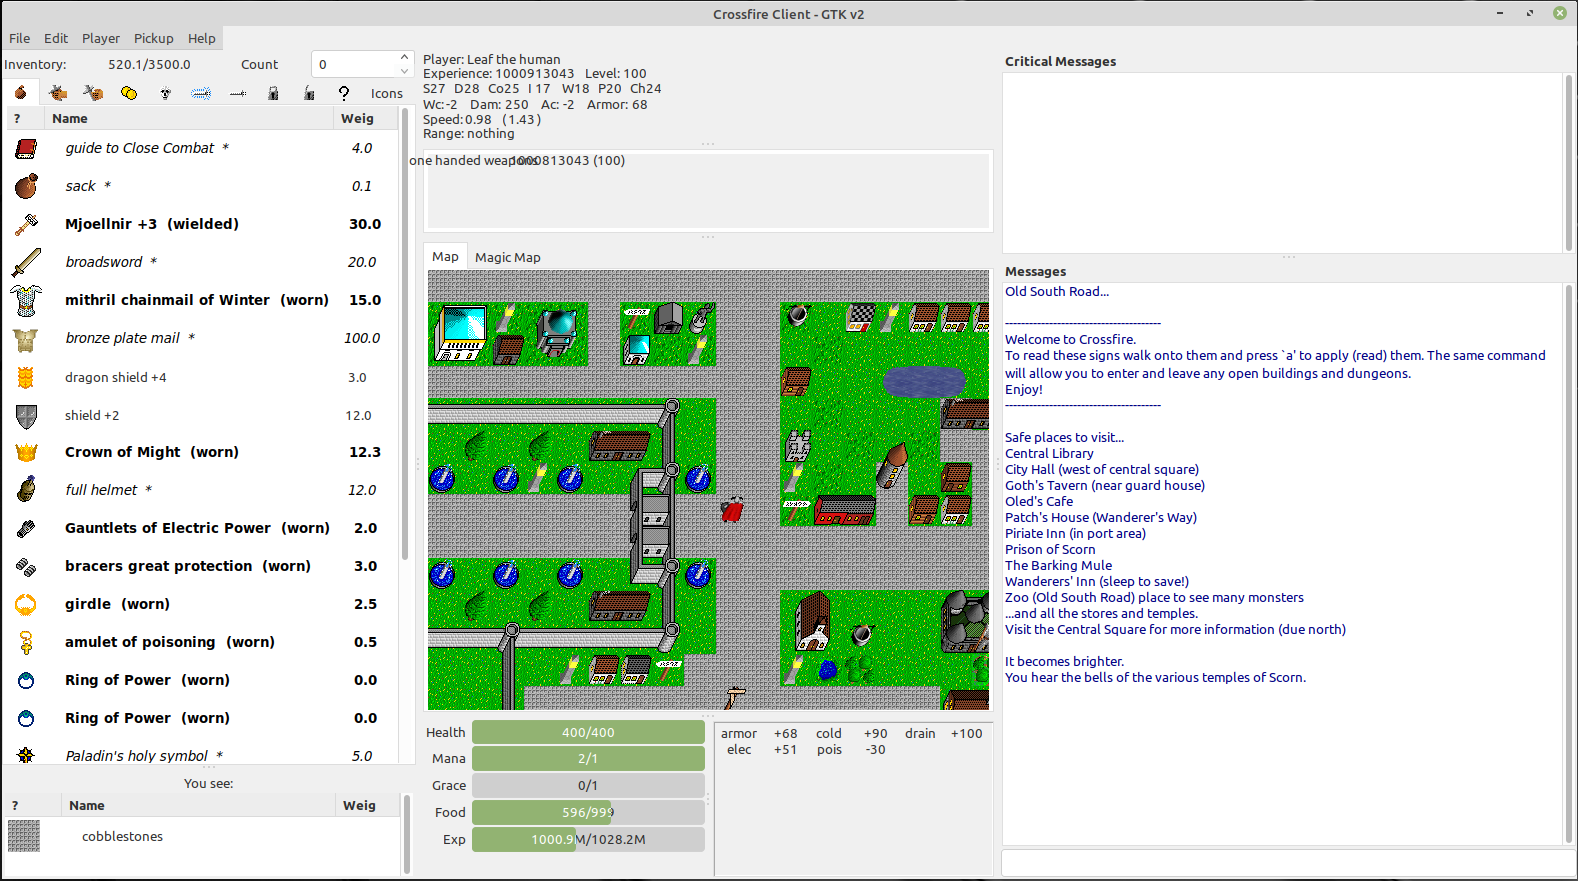Viewport: 1578px width, 881px height.
Task: Click the Exp progress bar
Action: click(588, 839)
